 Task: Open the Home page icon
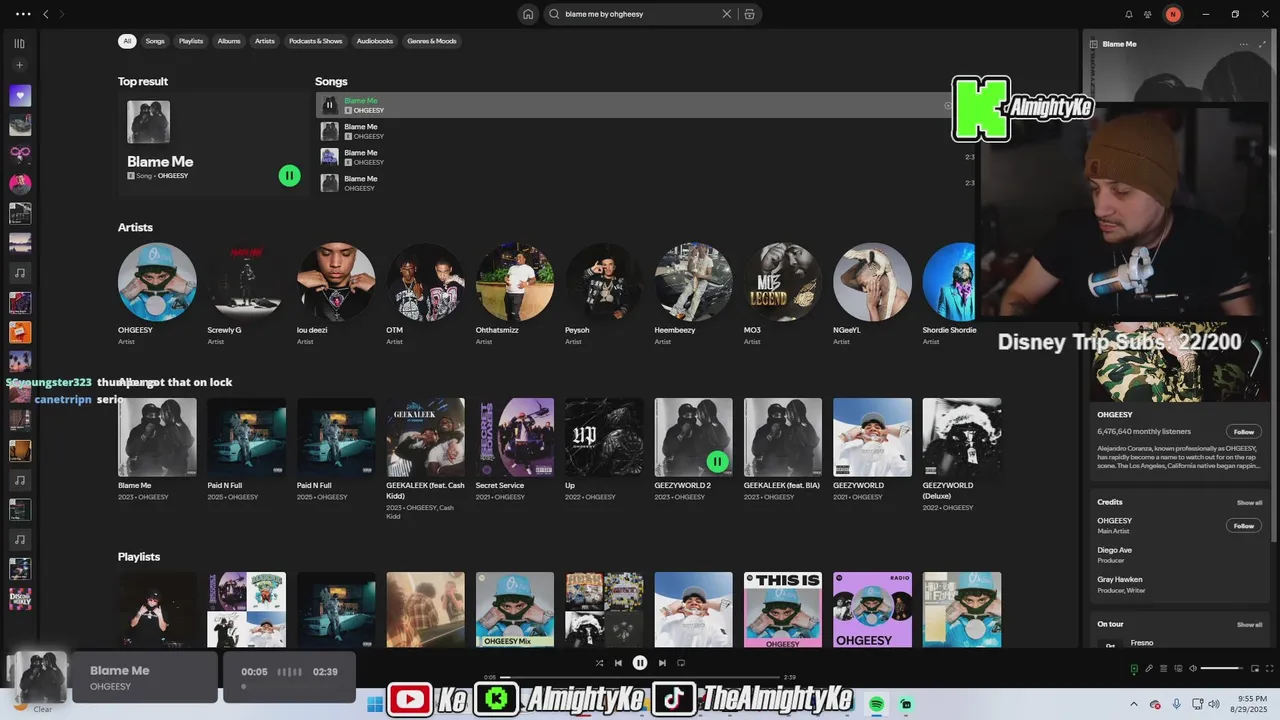point(528,14)
